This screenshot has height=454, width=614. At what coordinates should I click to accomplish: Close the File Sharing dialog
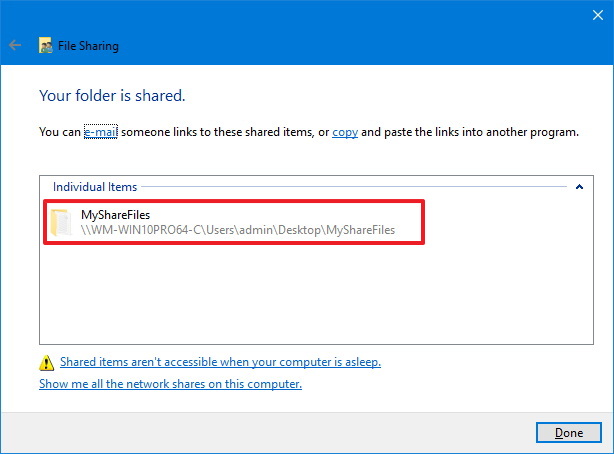pyautogui.click(x=598, y=15)
